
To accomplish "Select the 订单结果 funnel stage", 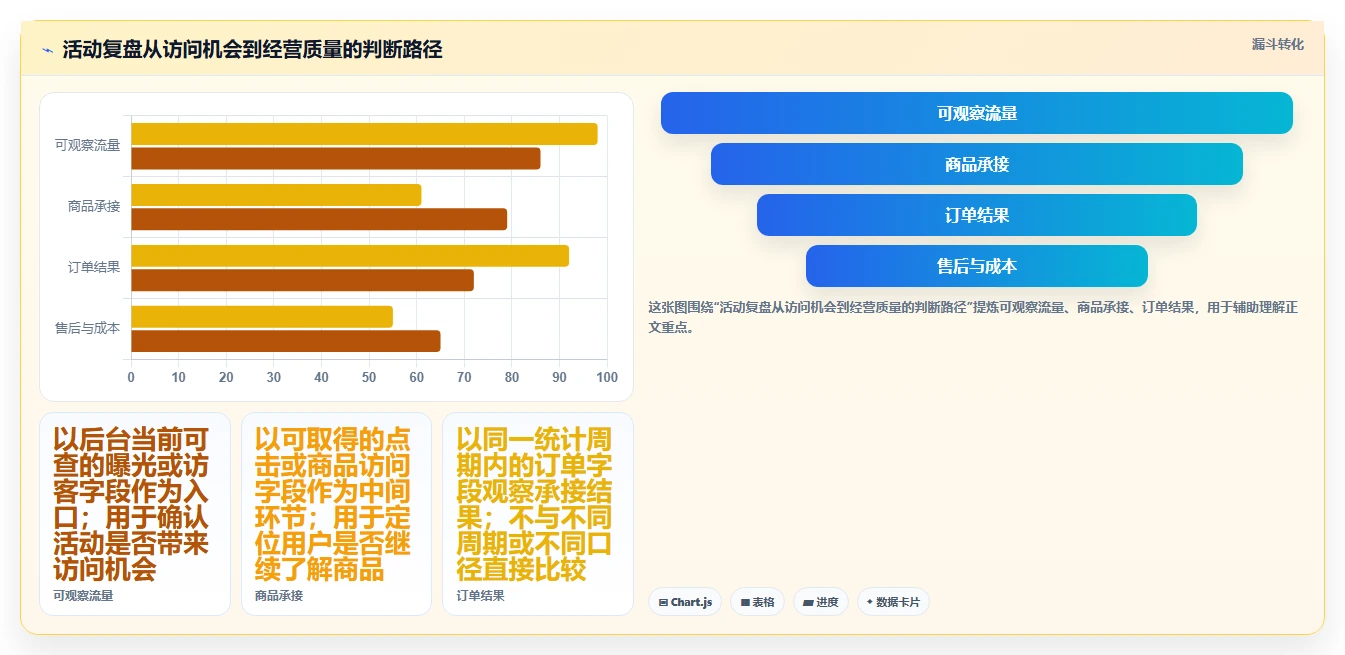I will click(976, 215).
